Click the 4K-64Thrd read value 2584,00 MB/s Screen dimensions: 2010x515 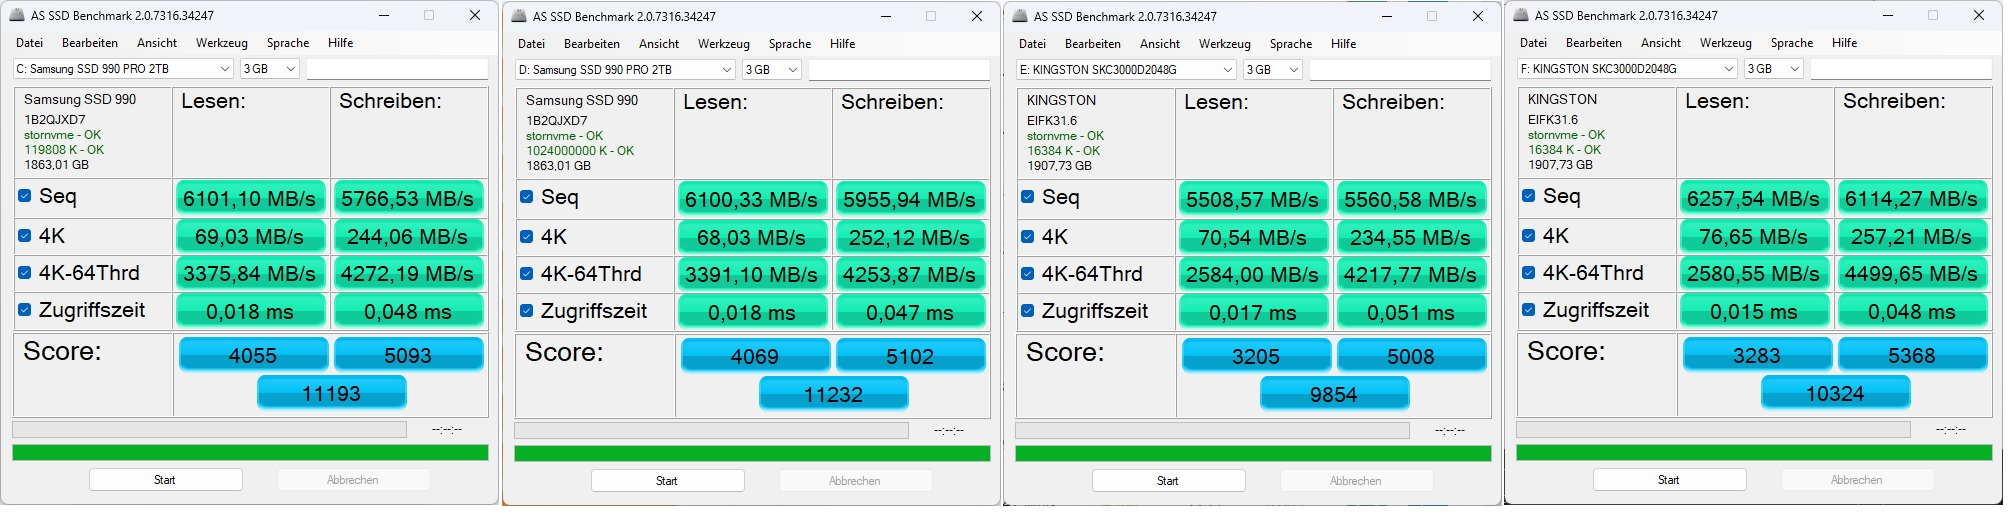[1253, 275]
